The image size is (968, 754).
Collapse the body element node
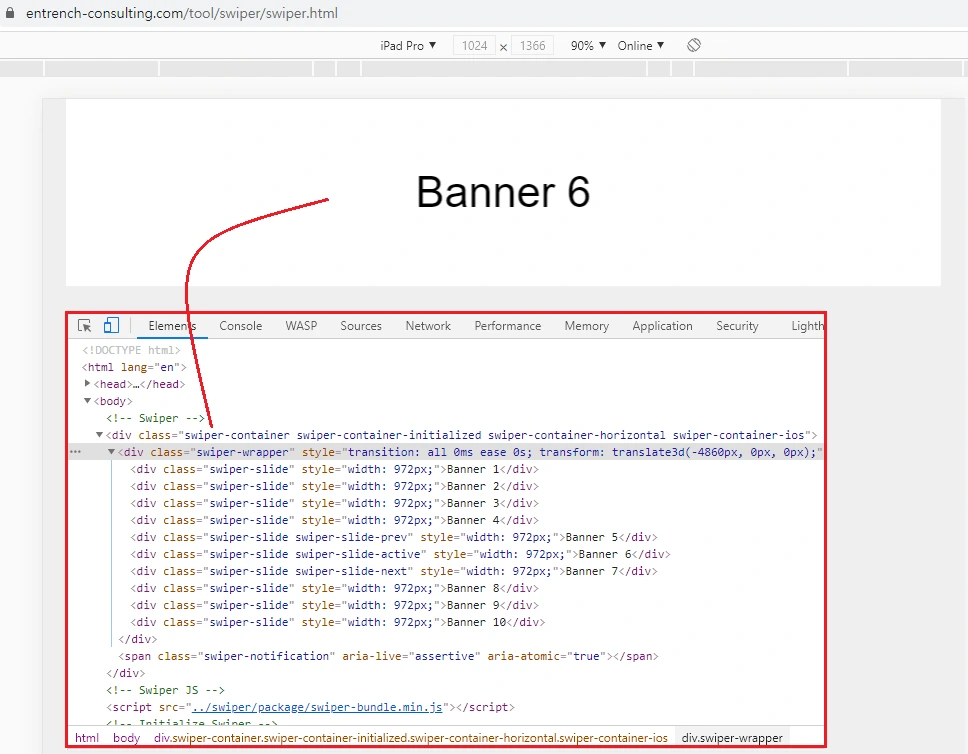(x=87, y=401)
